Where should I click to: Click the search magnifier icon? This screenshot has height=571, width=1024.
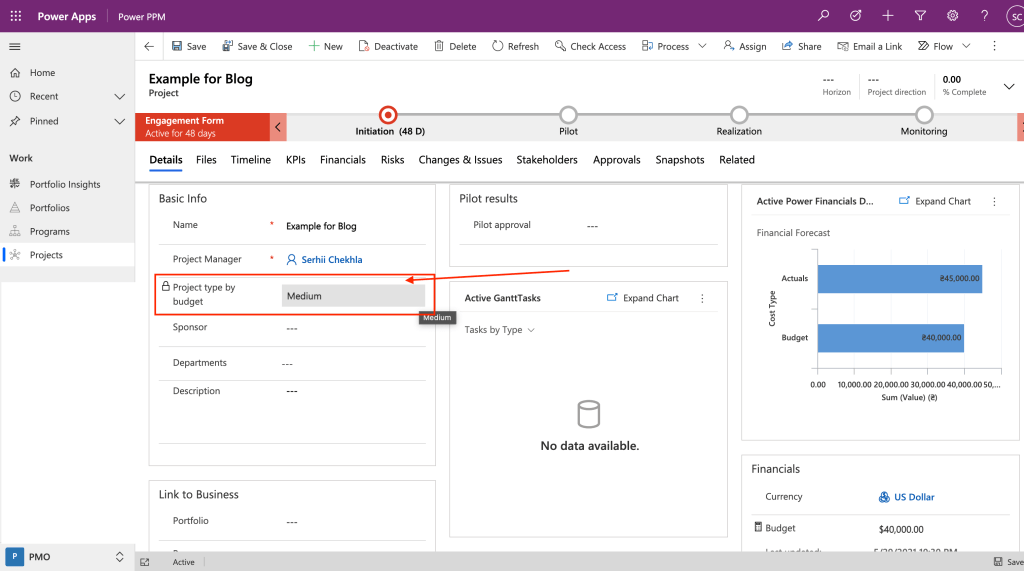click(x=823, y=16)
